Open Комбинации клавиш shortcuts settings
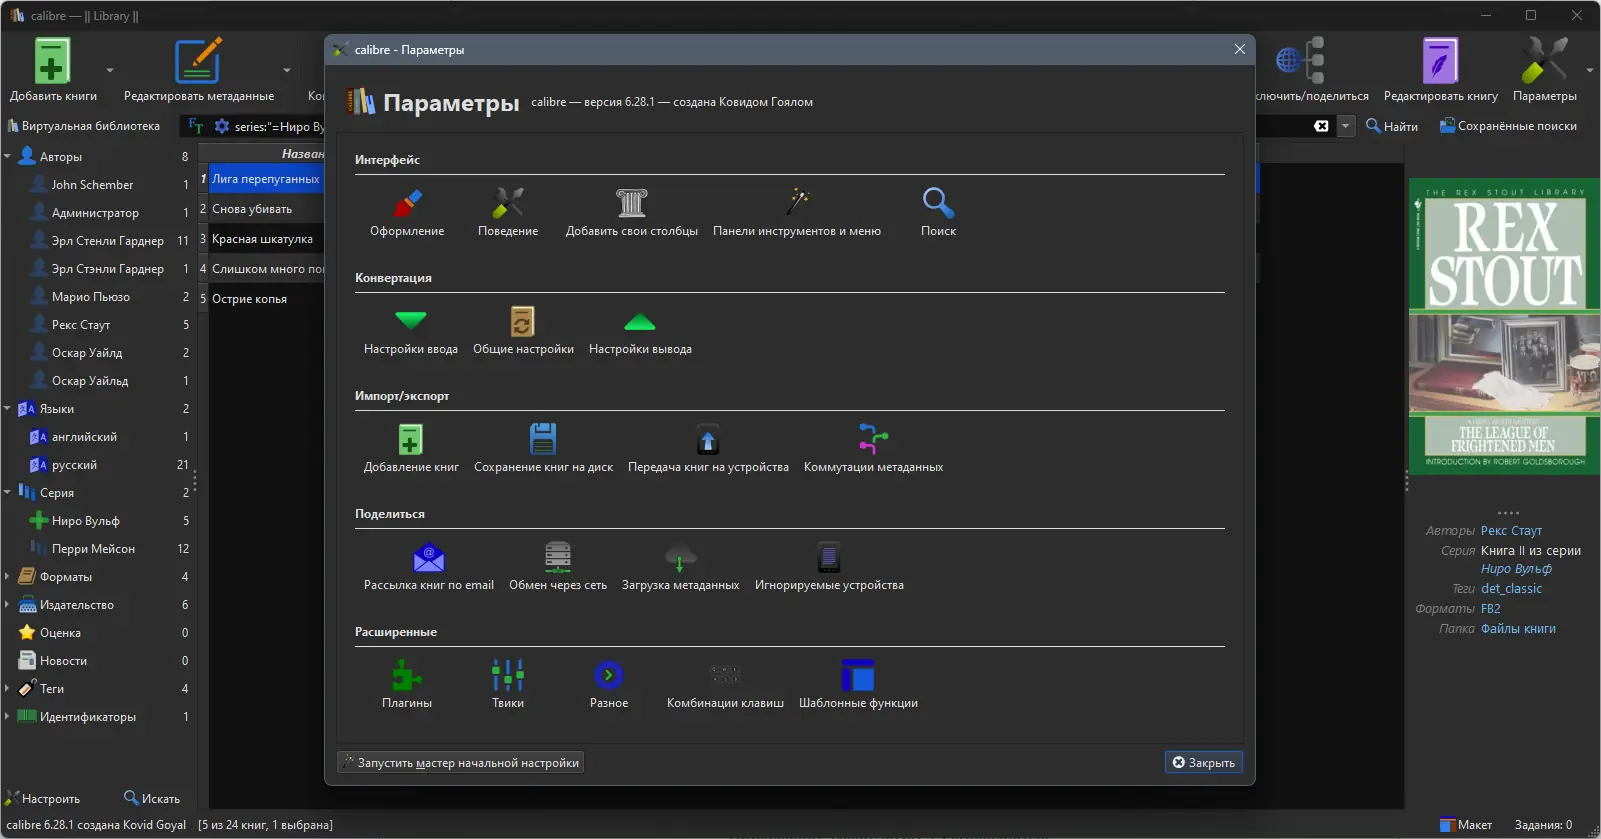This screenshot has height=839, width=1601. 725,685
